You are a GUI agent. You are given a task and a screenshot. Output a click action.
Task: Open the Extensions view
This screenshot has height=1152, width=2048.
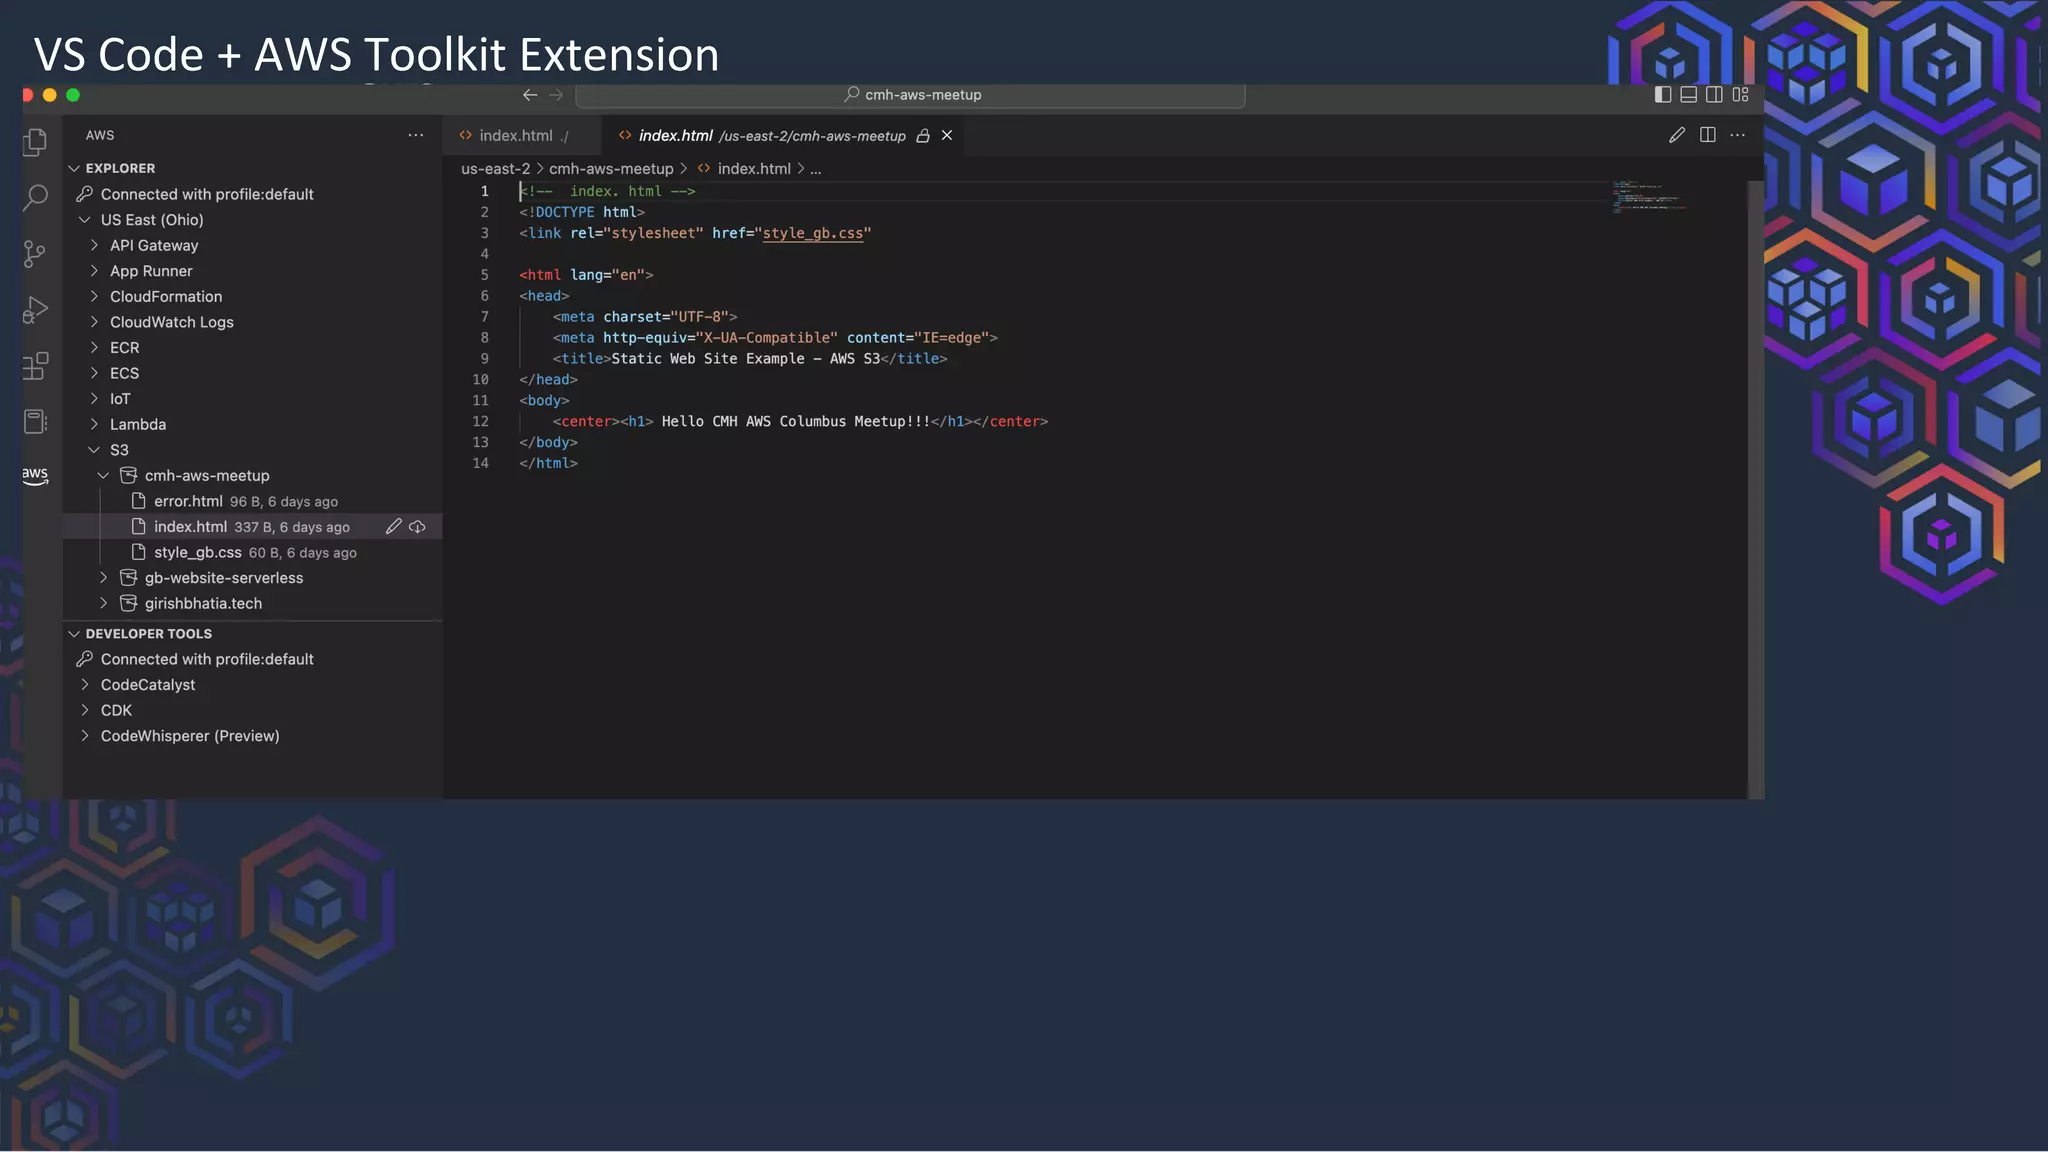coord(35,366)
